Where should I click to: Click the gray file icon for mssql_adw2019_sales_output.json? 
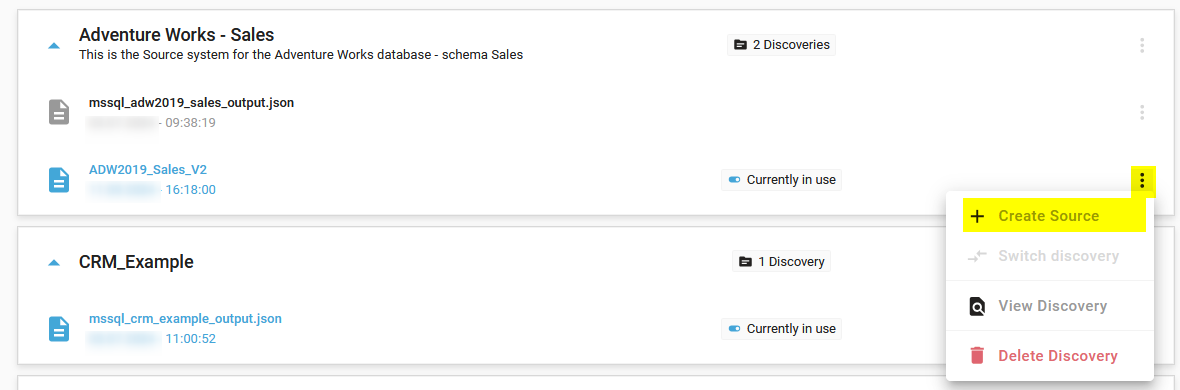(x=59, y=113)
